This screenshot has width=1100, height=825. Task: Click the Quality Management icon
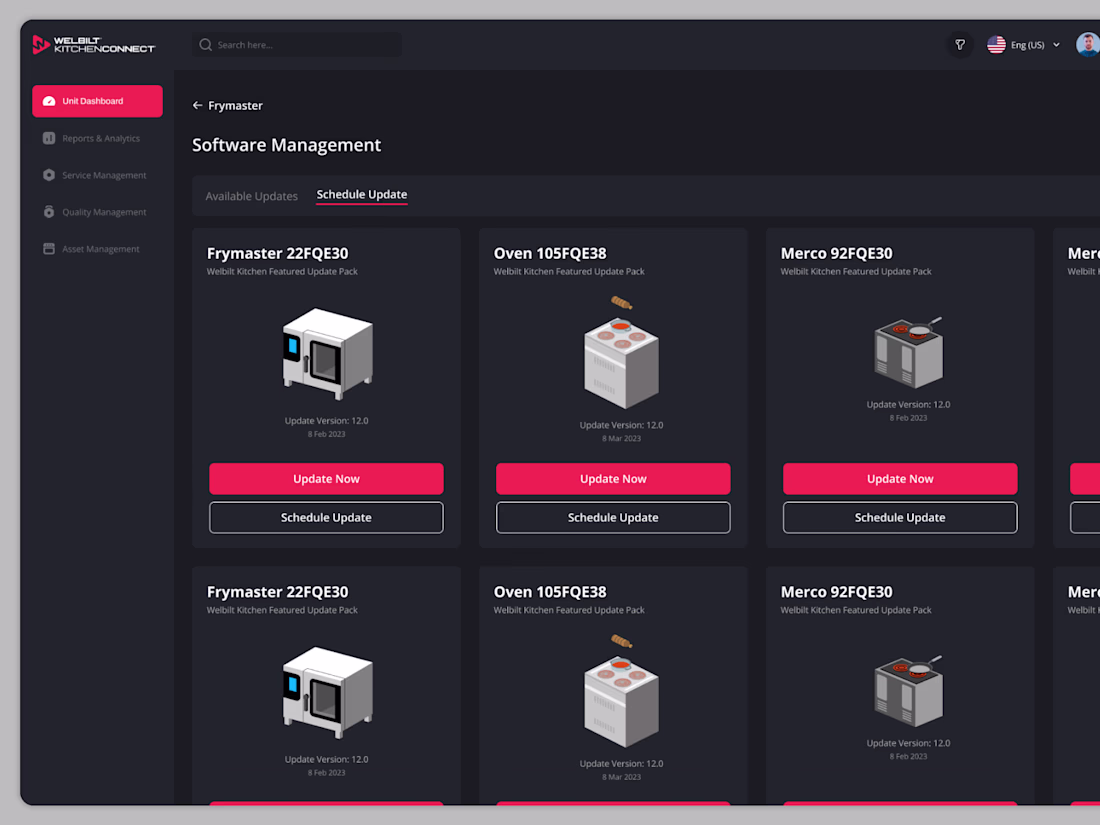(49, 212)
